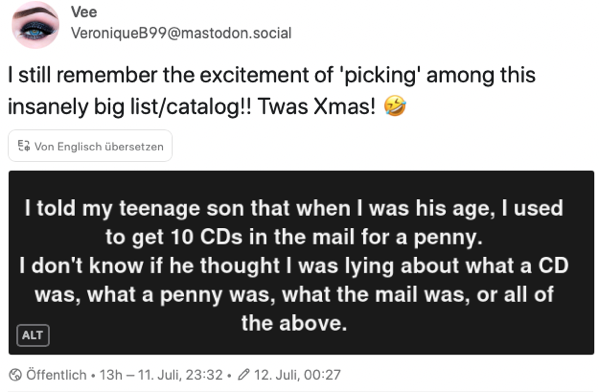599x392 pixels.
Task: Open VeroniqueB99@mastodon.social account handle
Action: [181, 33]
